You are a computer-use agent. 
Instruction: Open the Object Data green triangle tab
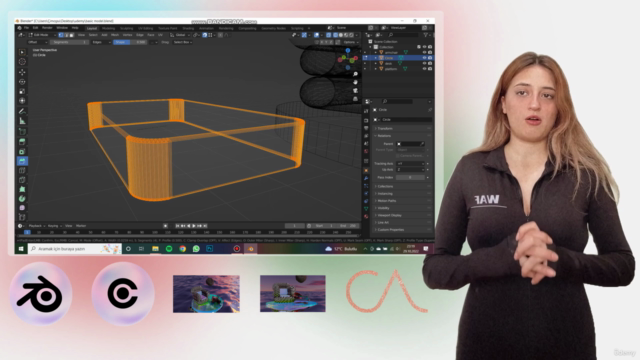click(x=366, y=209)
